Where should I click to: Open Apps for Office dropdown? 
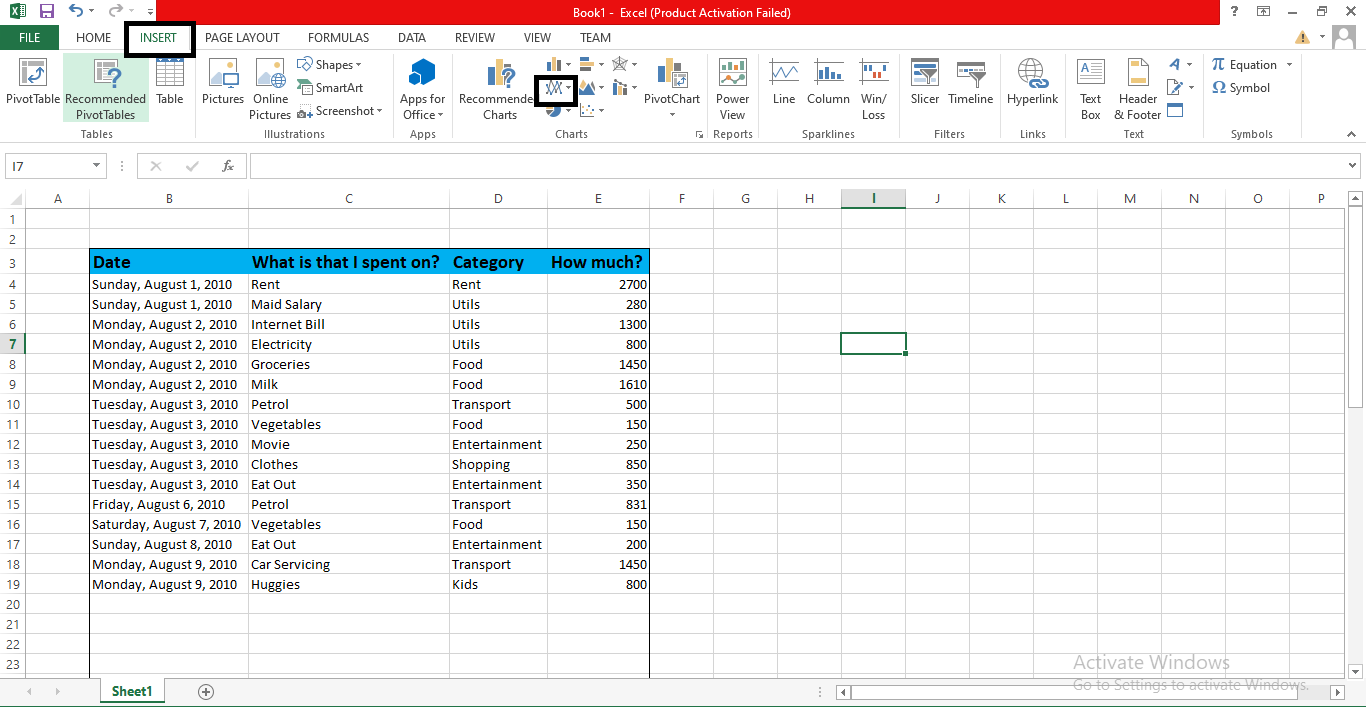pos(423,88)
